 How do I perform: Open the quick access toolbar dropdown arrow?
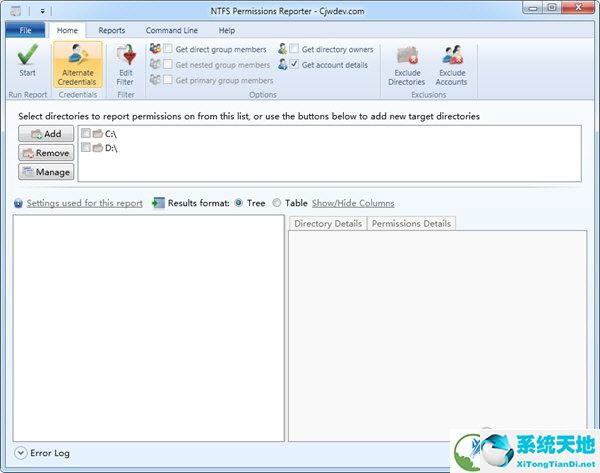[x=42, y=11]
